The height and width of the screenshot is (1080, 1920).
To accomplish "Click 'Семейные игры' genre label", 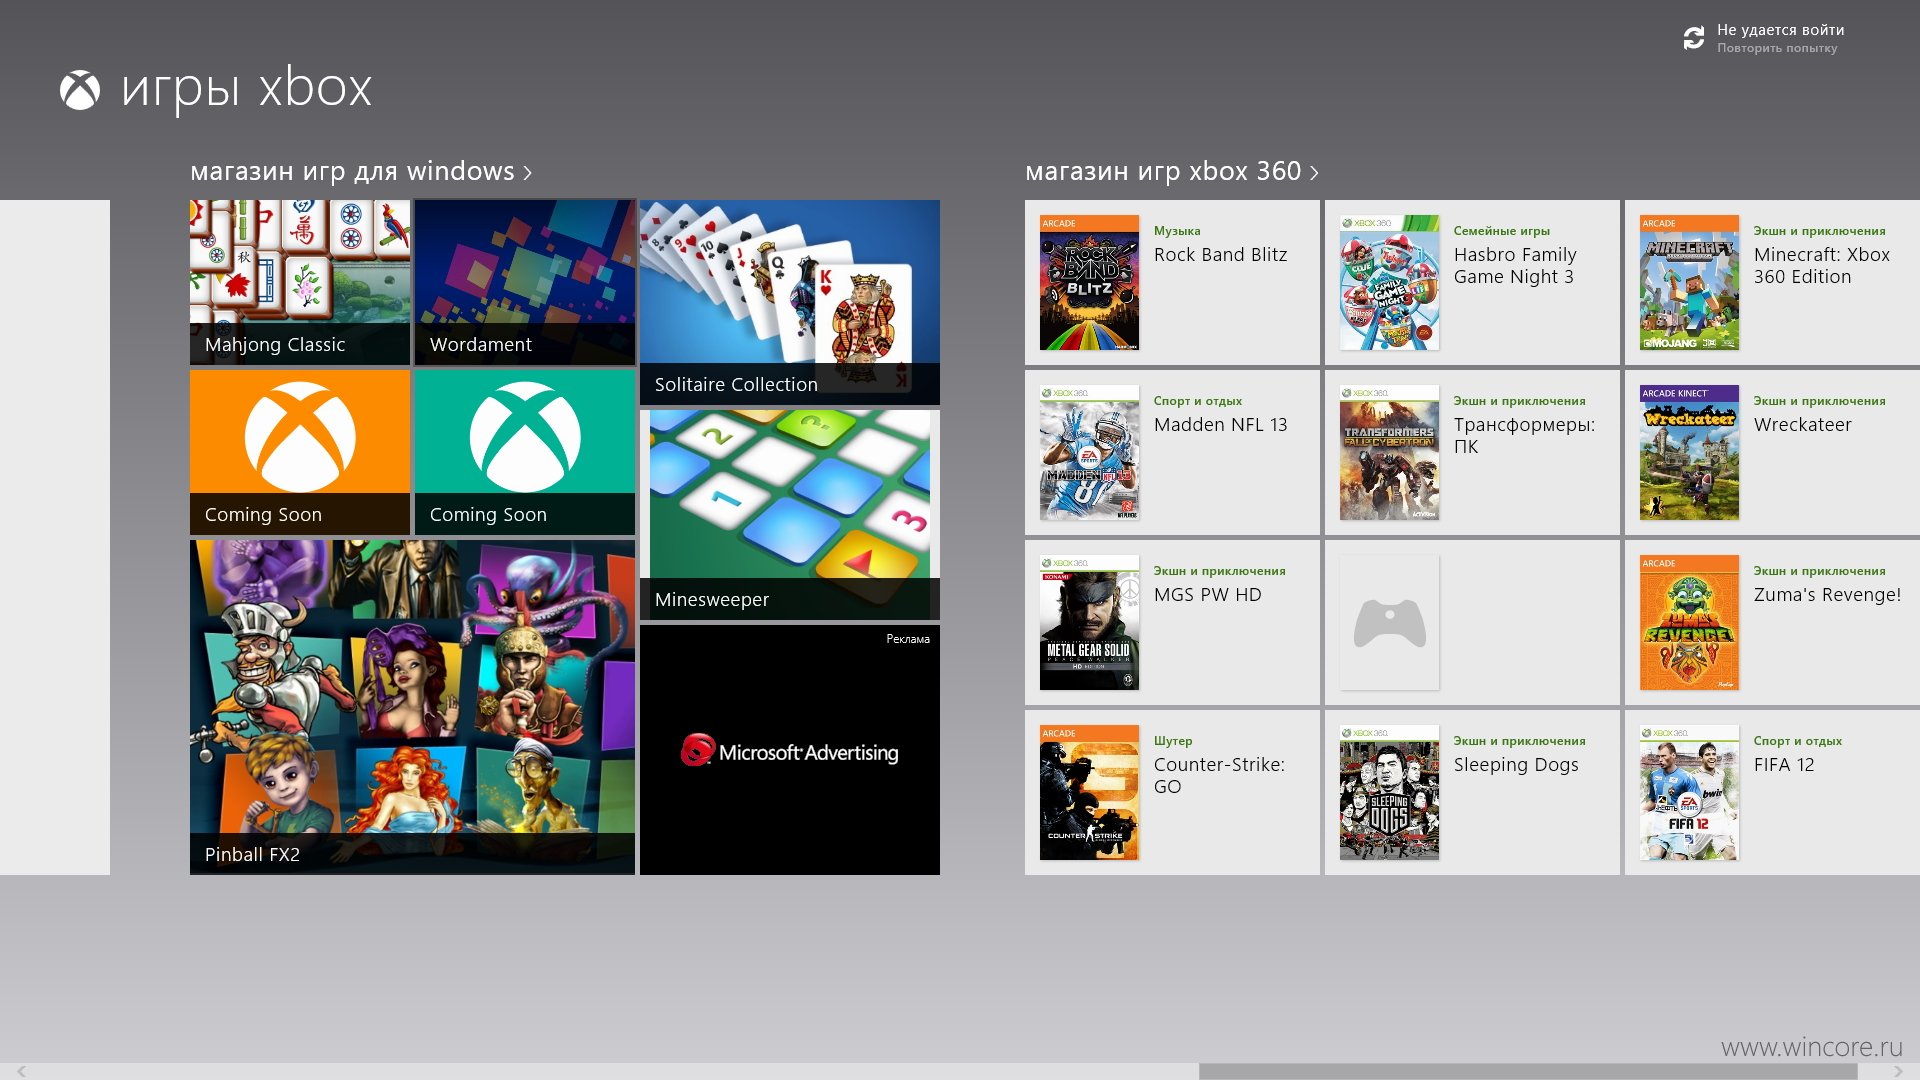I will (x=1501, y=231).
